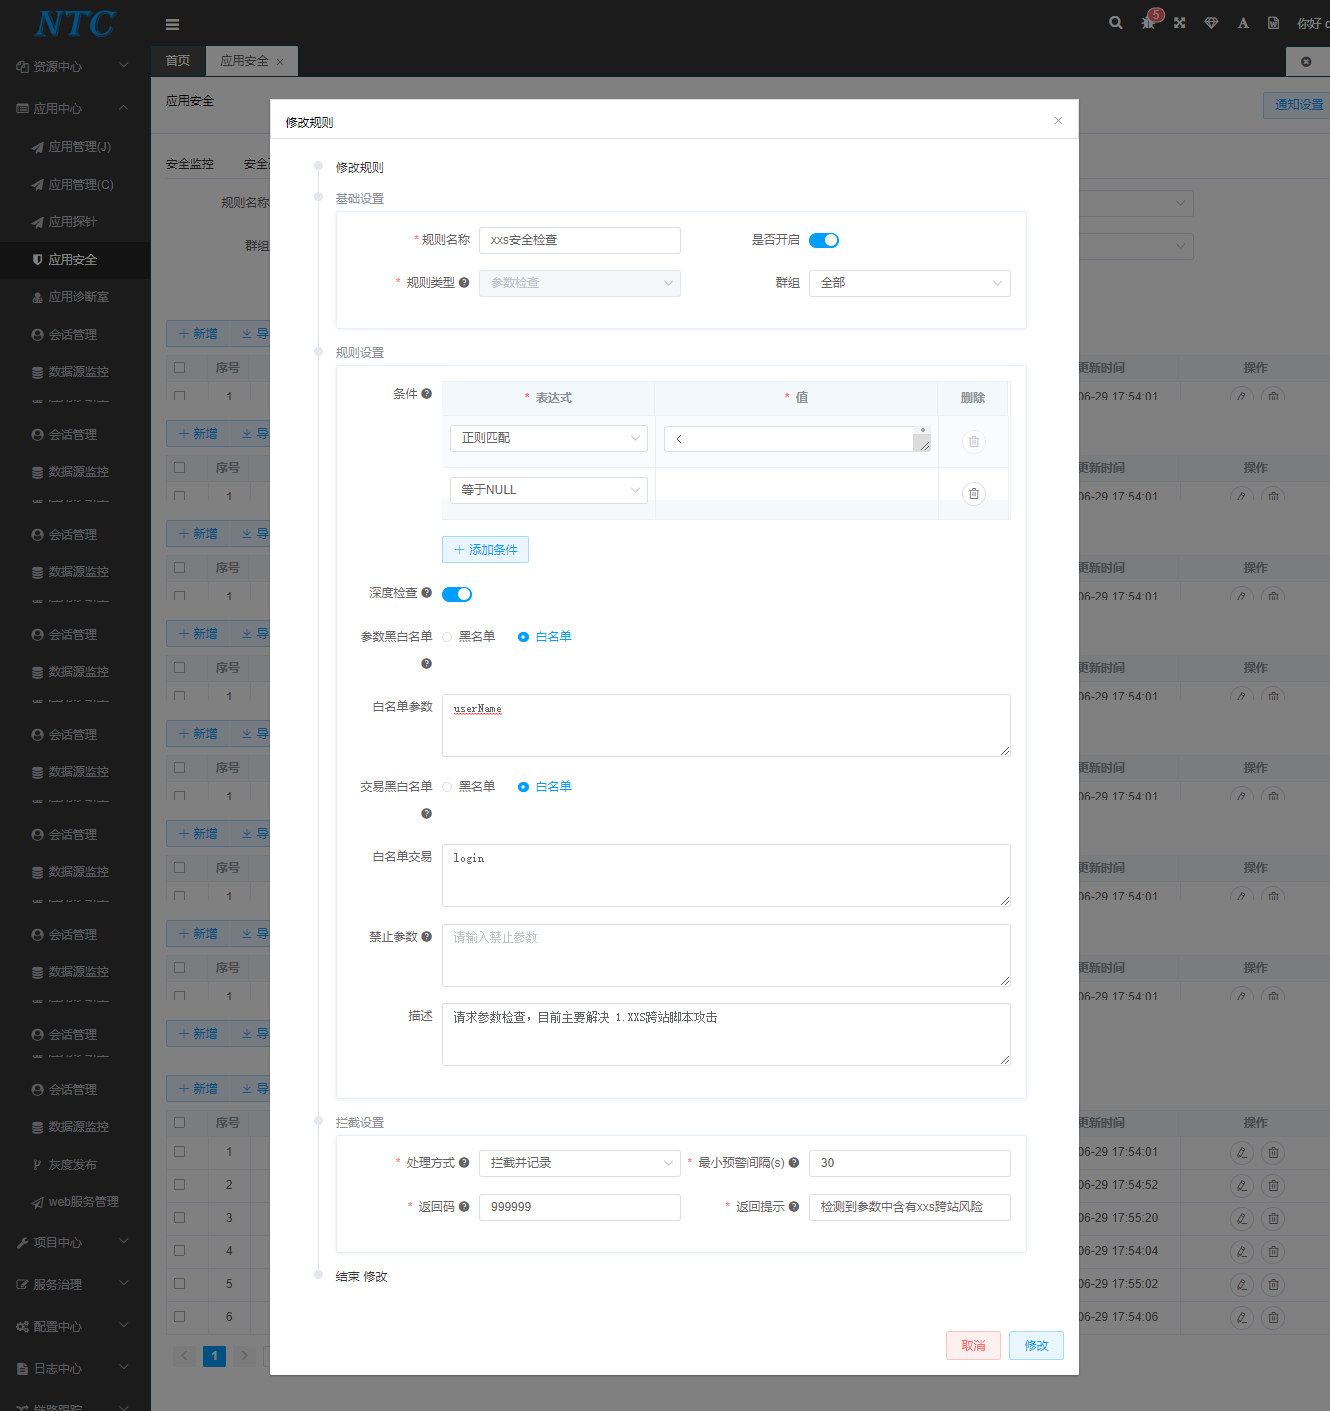Screen dimensions: 1330x1411
Task: Collapse the 应用中心 sidebar menu
Action: point(75,108)
